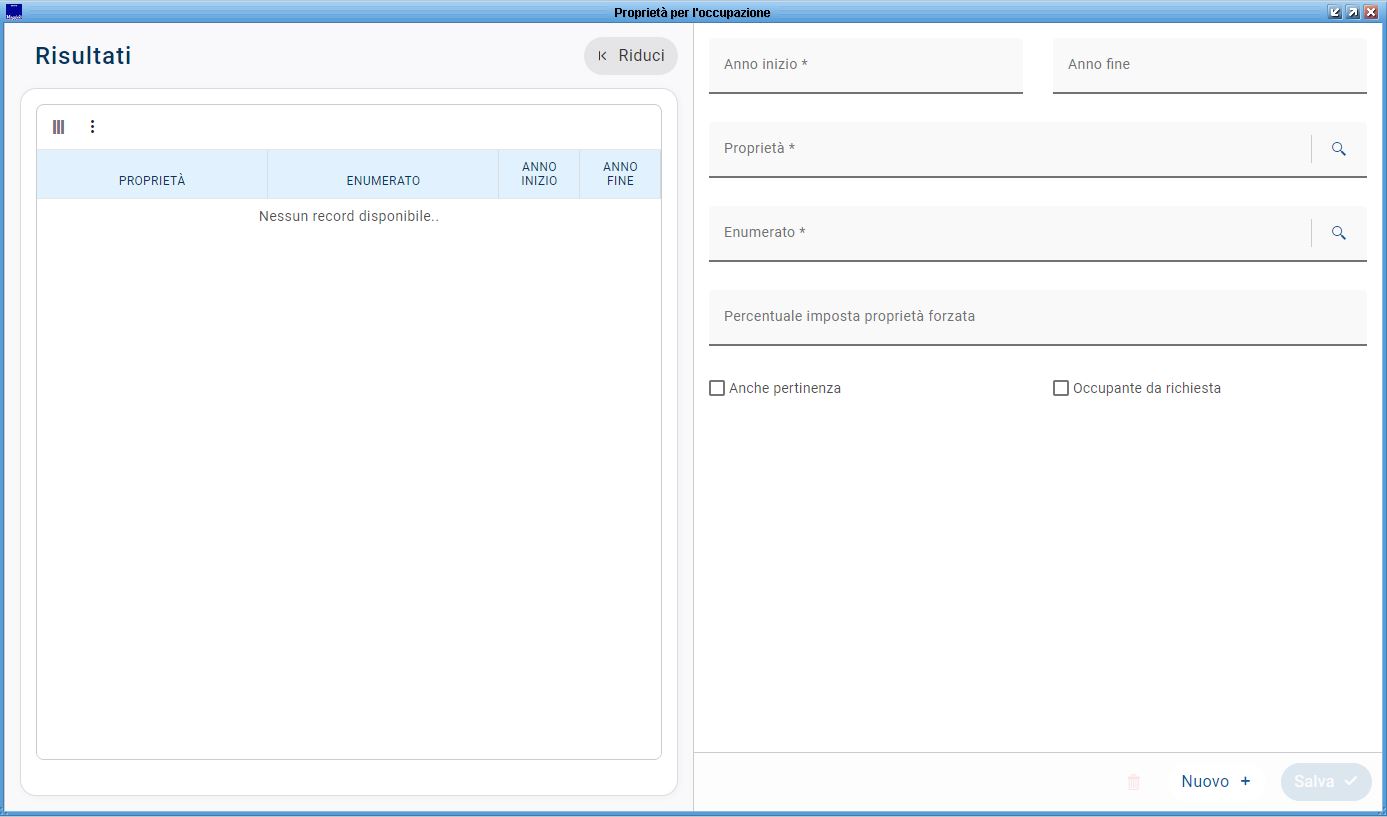Click into the Proprietà text field
Viewport: 1387px width, 817px height.
click(x=1008, y=149)
